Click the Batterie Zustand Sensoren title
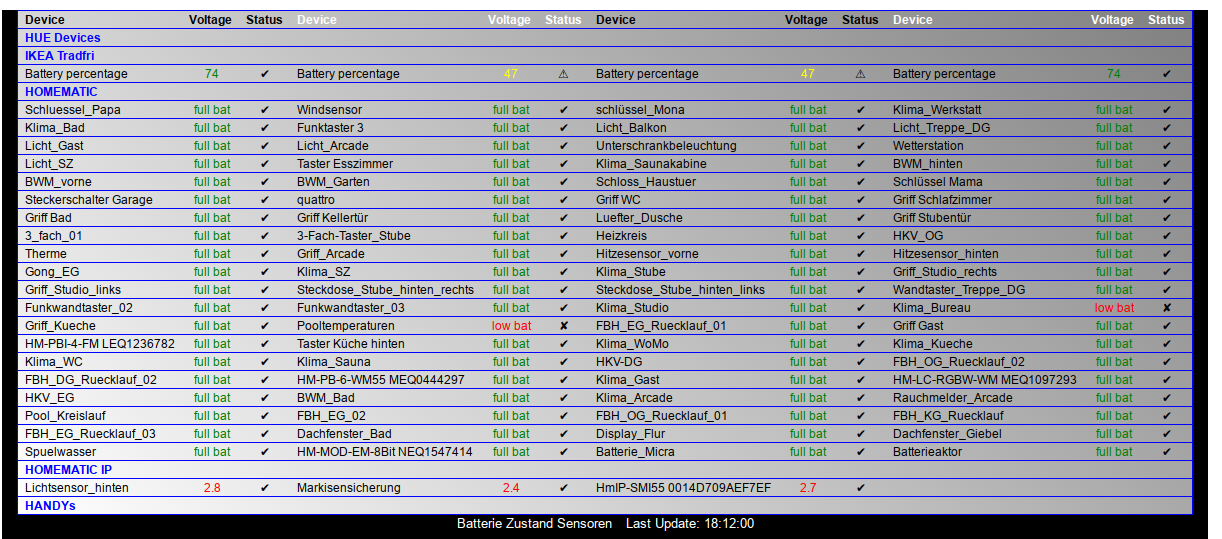Screen dimensions: 1222x539 (x=535, y=524)
